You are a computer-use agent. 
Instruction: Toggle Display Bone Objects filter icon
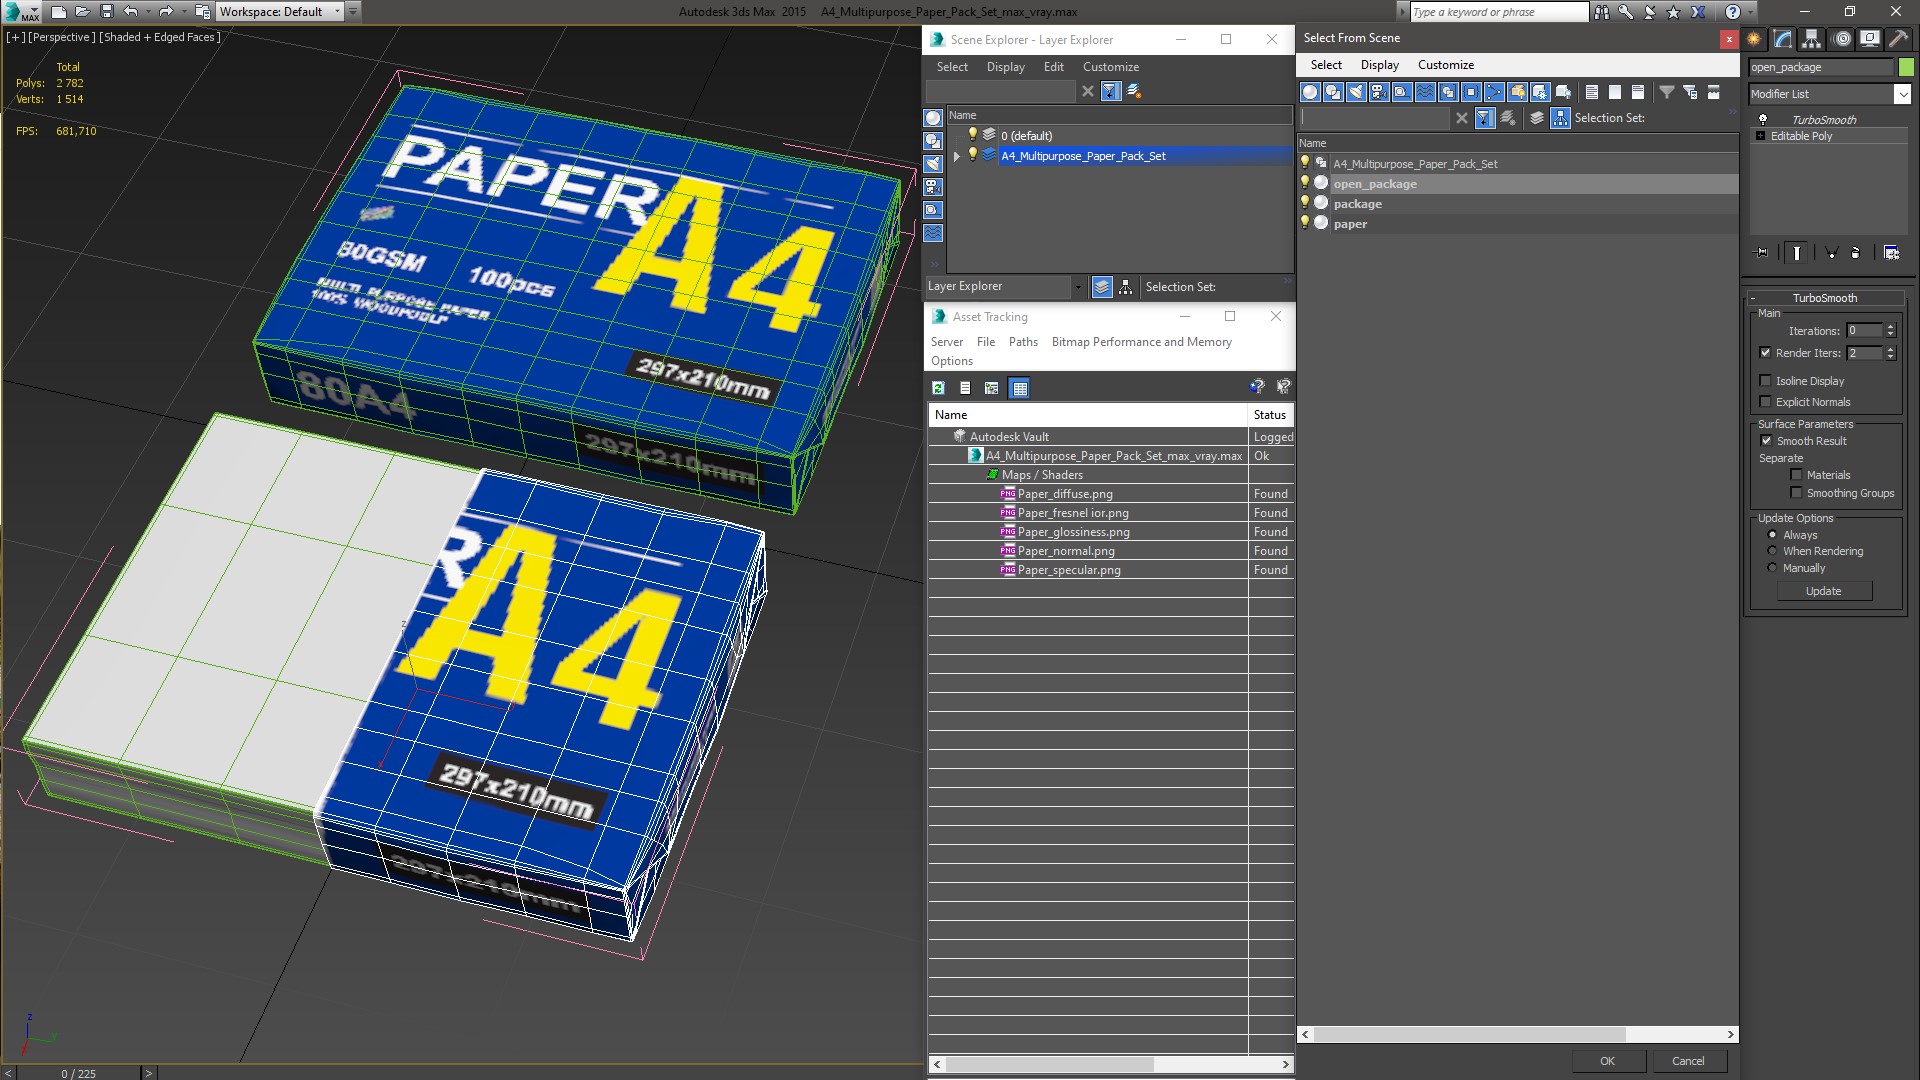pyautogui.click(x=1494, y=92)
